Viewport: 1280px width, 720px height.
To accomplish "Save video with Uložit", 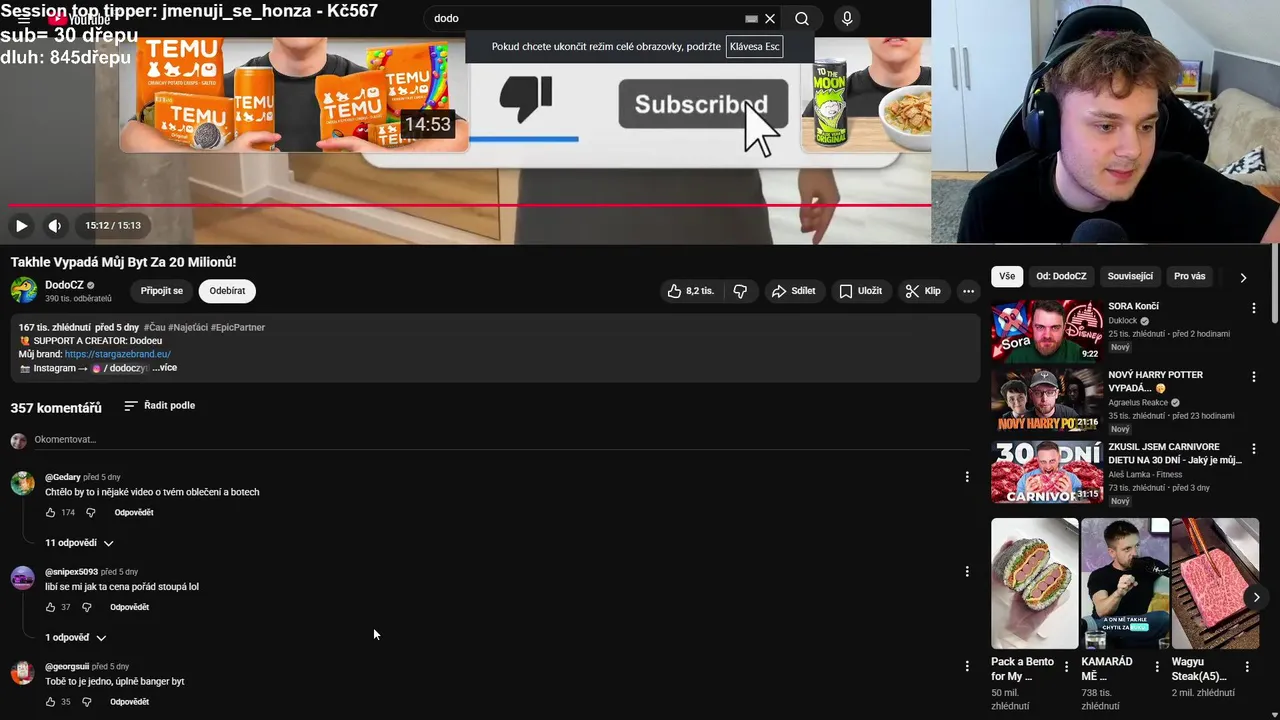I will pyautogui.click(x=860, y=291).
